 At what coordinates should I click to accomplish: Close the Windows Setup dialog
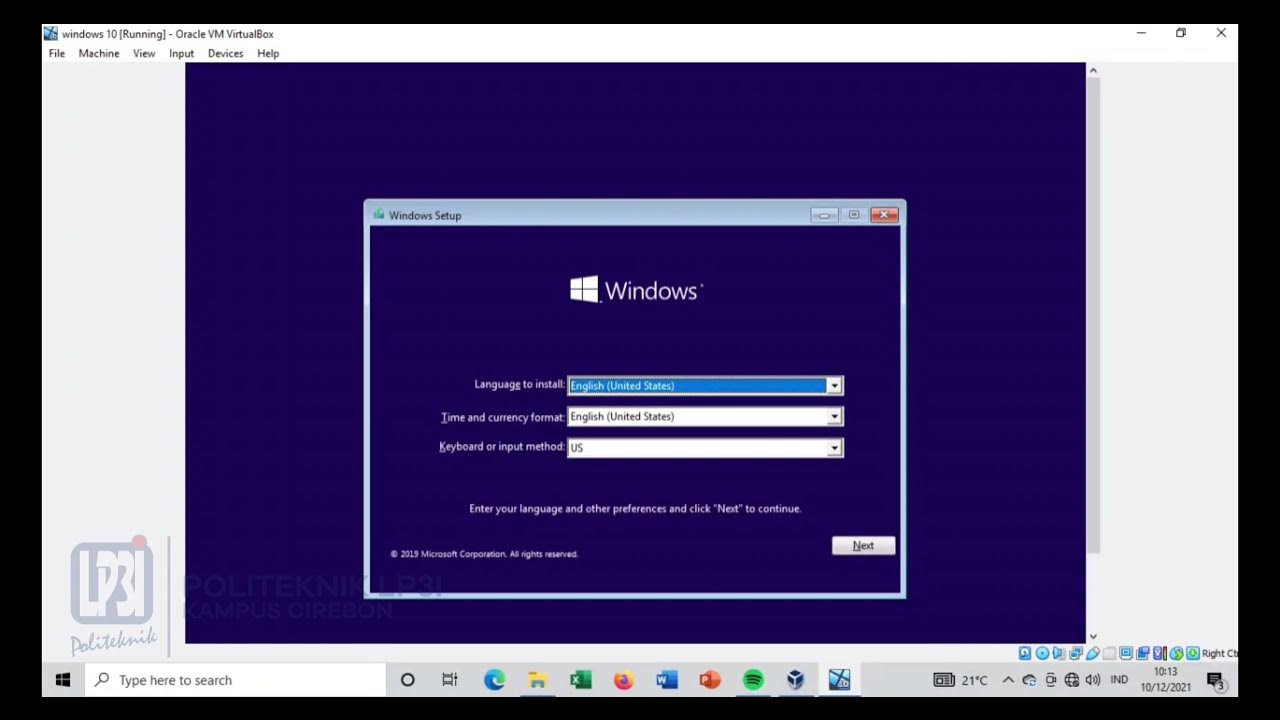(x=884, y=215)
